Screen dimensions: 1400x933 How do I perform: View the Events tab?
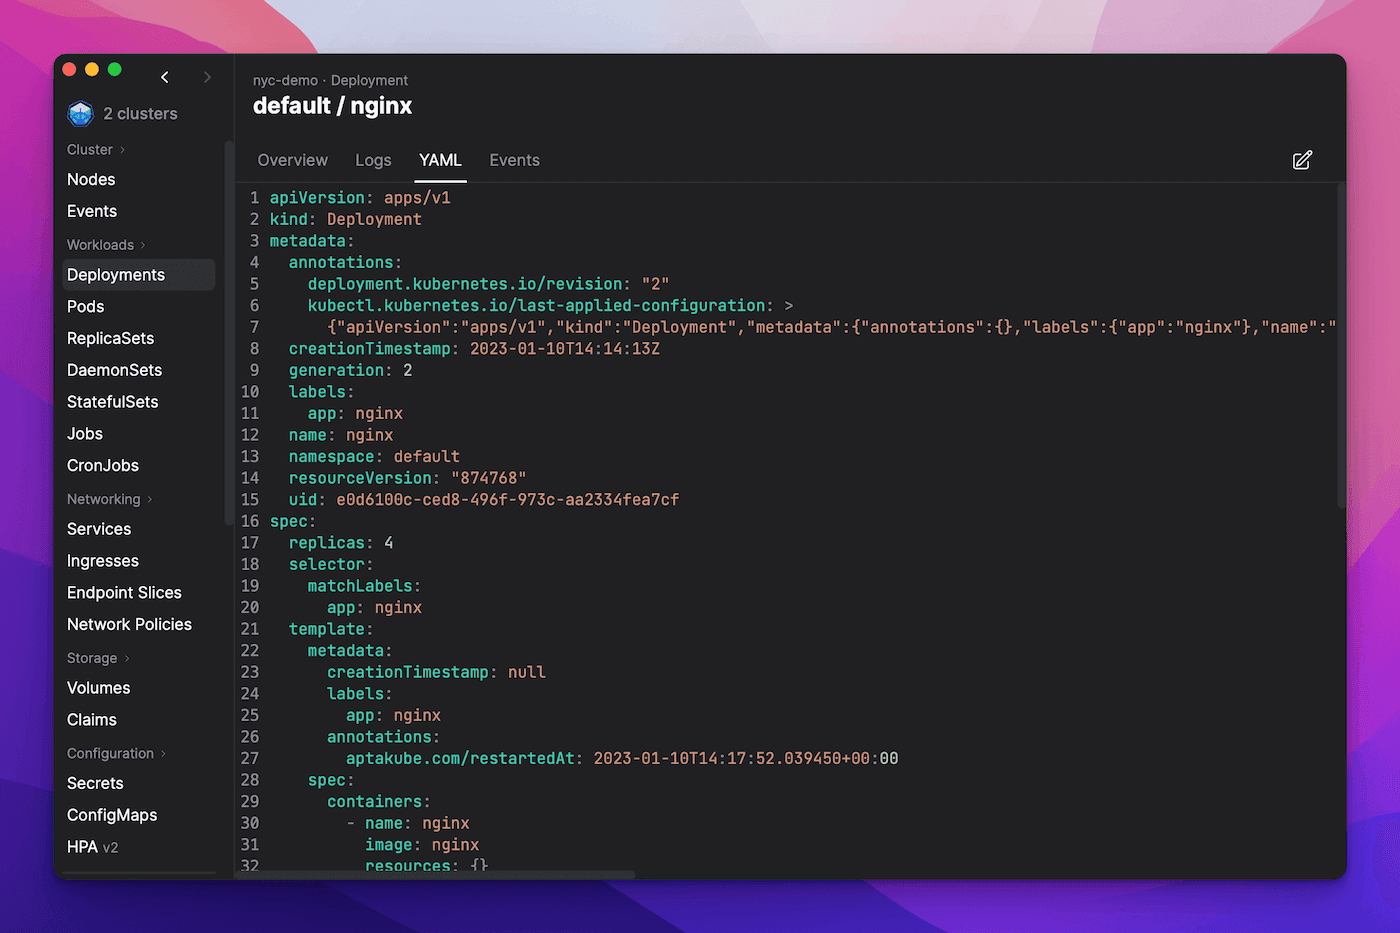(514, 160)
